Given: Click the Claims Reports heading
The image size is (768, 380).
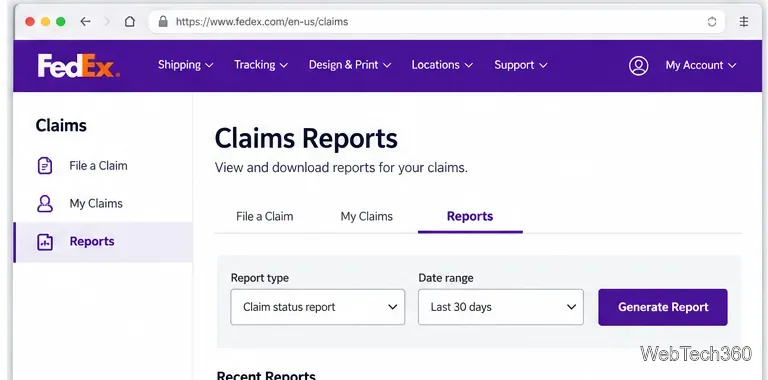Looking at the screenshot, I should coord(306,138).
